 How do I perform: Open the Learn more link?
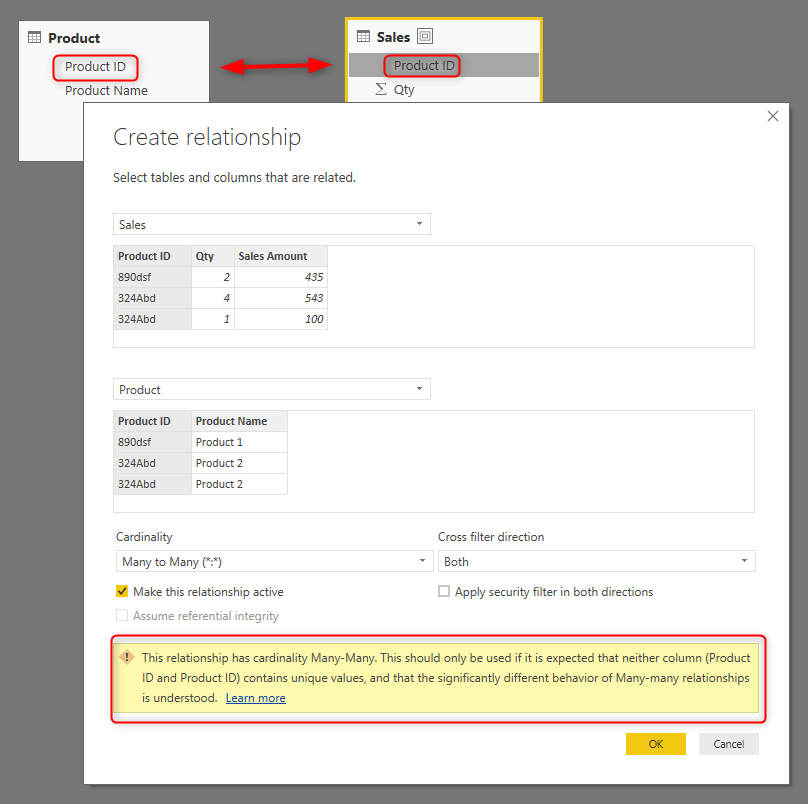click(255, 697)
